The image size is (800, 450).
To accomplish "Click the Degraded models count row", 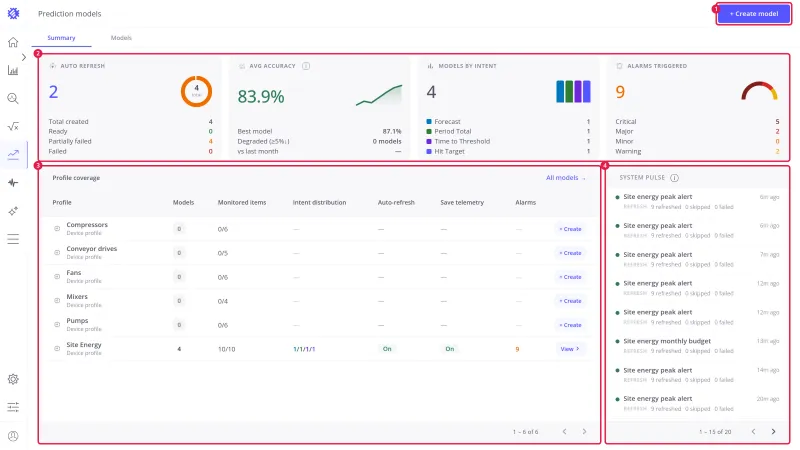I will [x=319, y=141].
